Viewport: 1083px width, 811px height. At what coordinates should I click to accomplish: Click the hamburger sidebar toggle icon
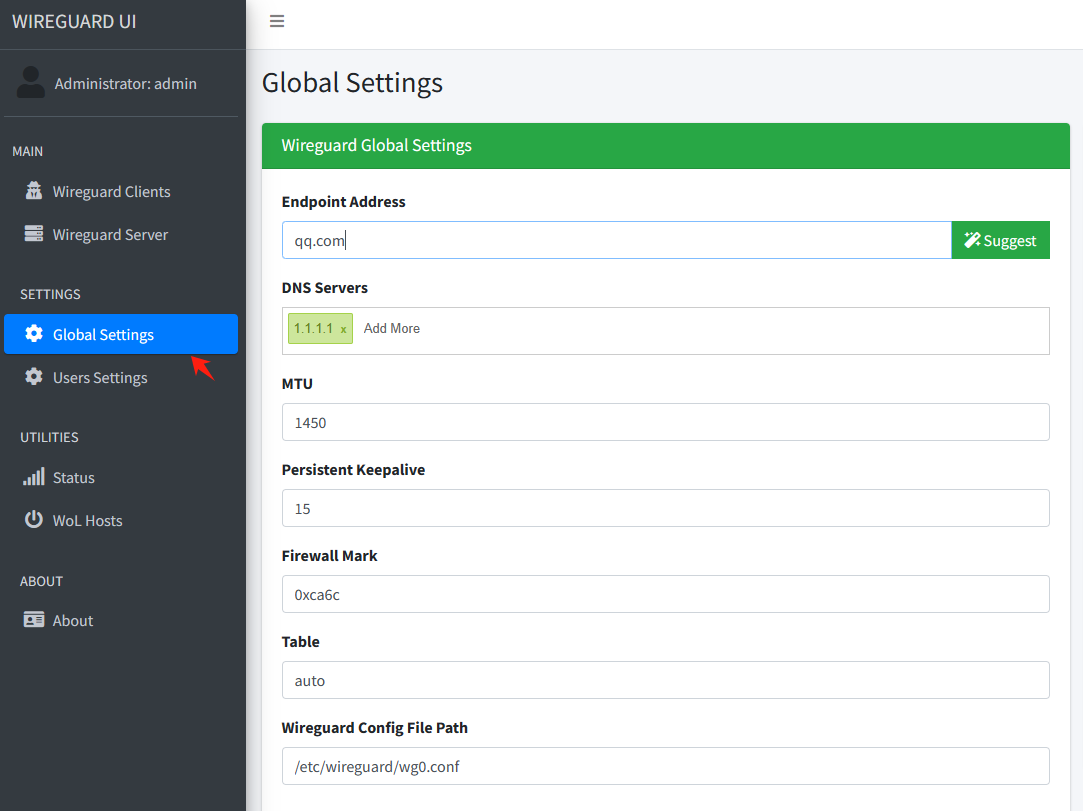277,21
